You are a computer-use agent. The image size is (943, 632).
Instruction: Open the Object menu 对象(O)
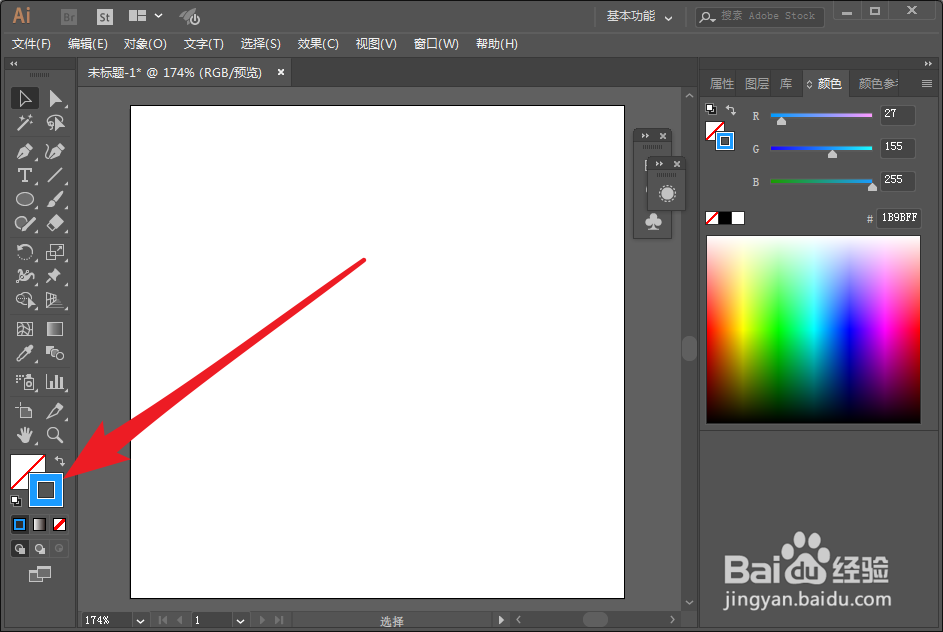tap(145, 44)
